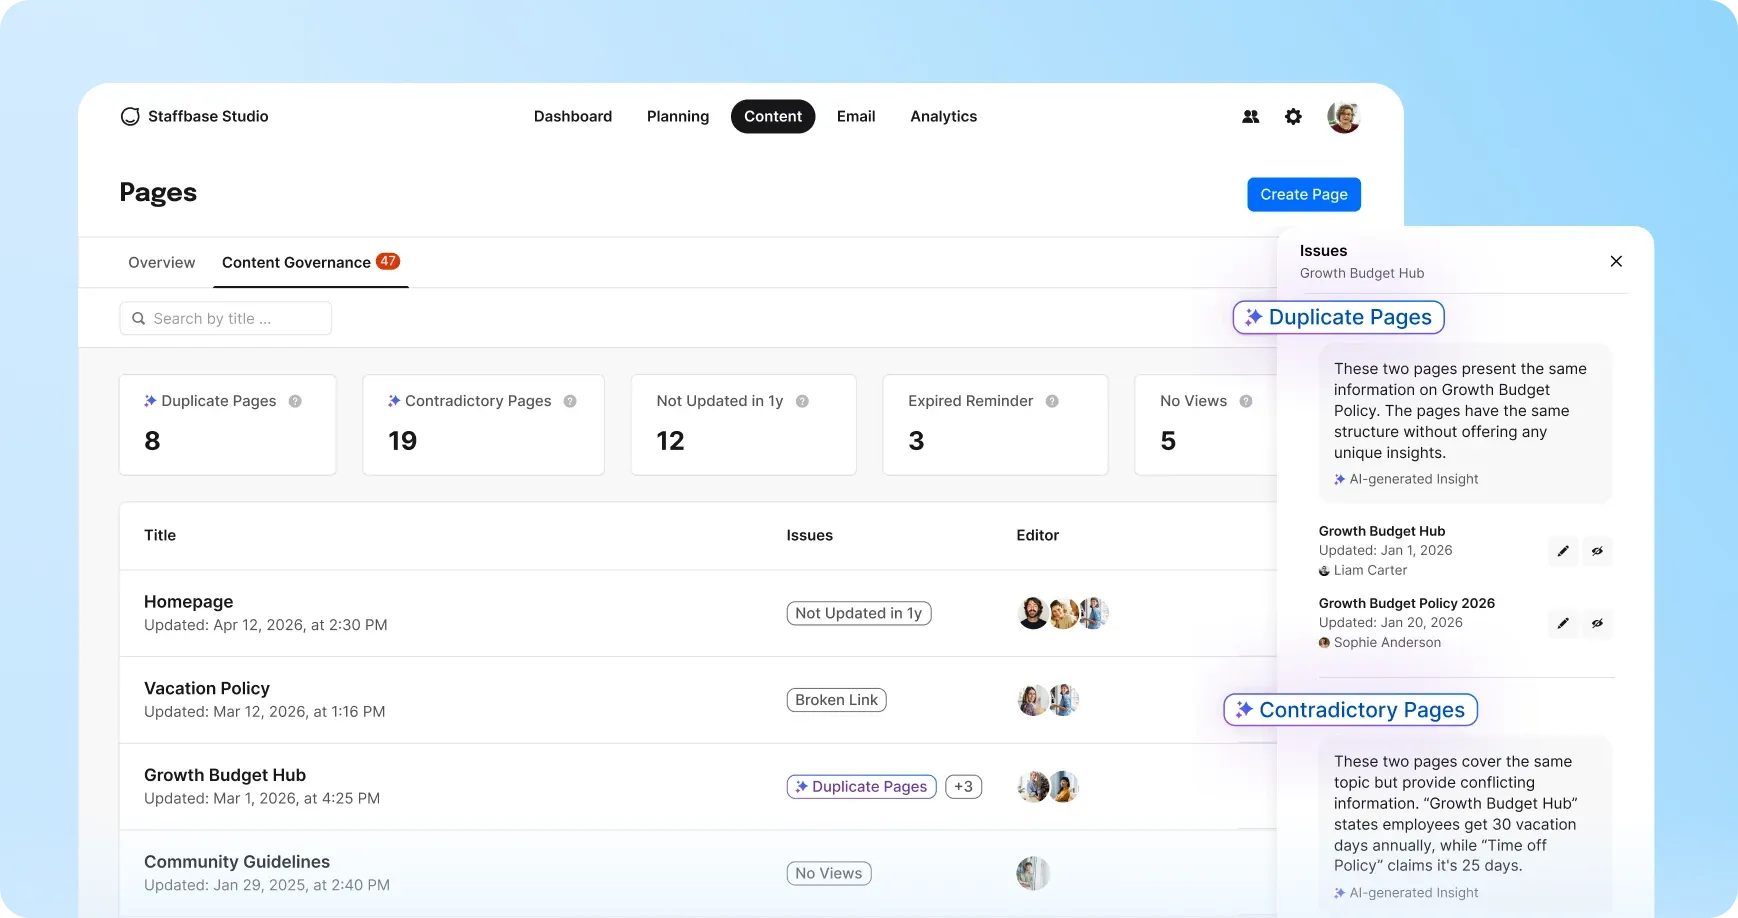Expand the +3 more issues badge

tap(963, 787)
